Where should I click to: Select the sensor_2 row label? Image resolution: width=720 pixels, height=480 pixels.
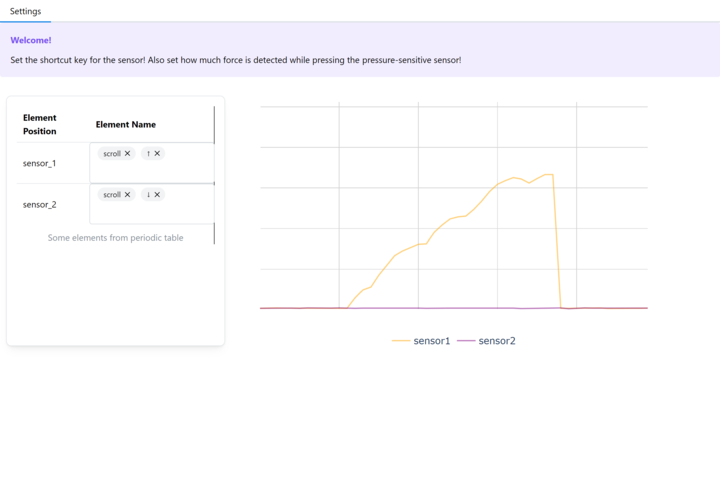[40, 204]
